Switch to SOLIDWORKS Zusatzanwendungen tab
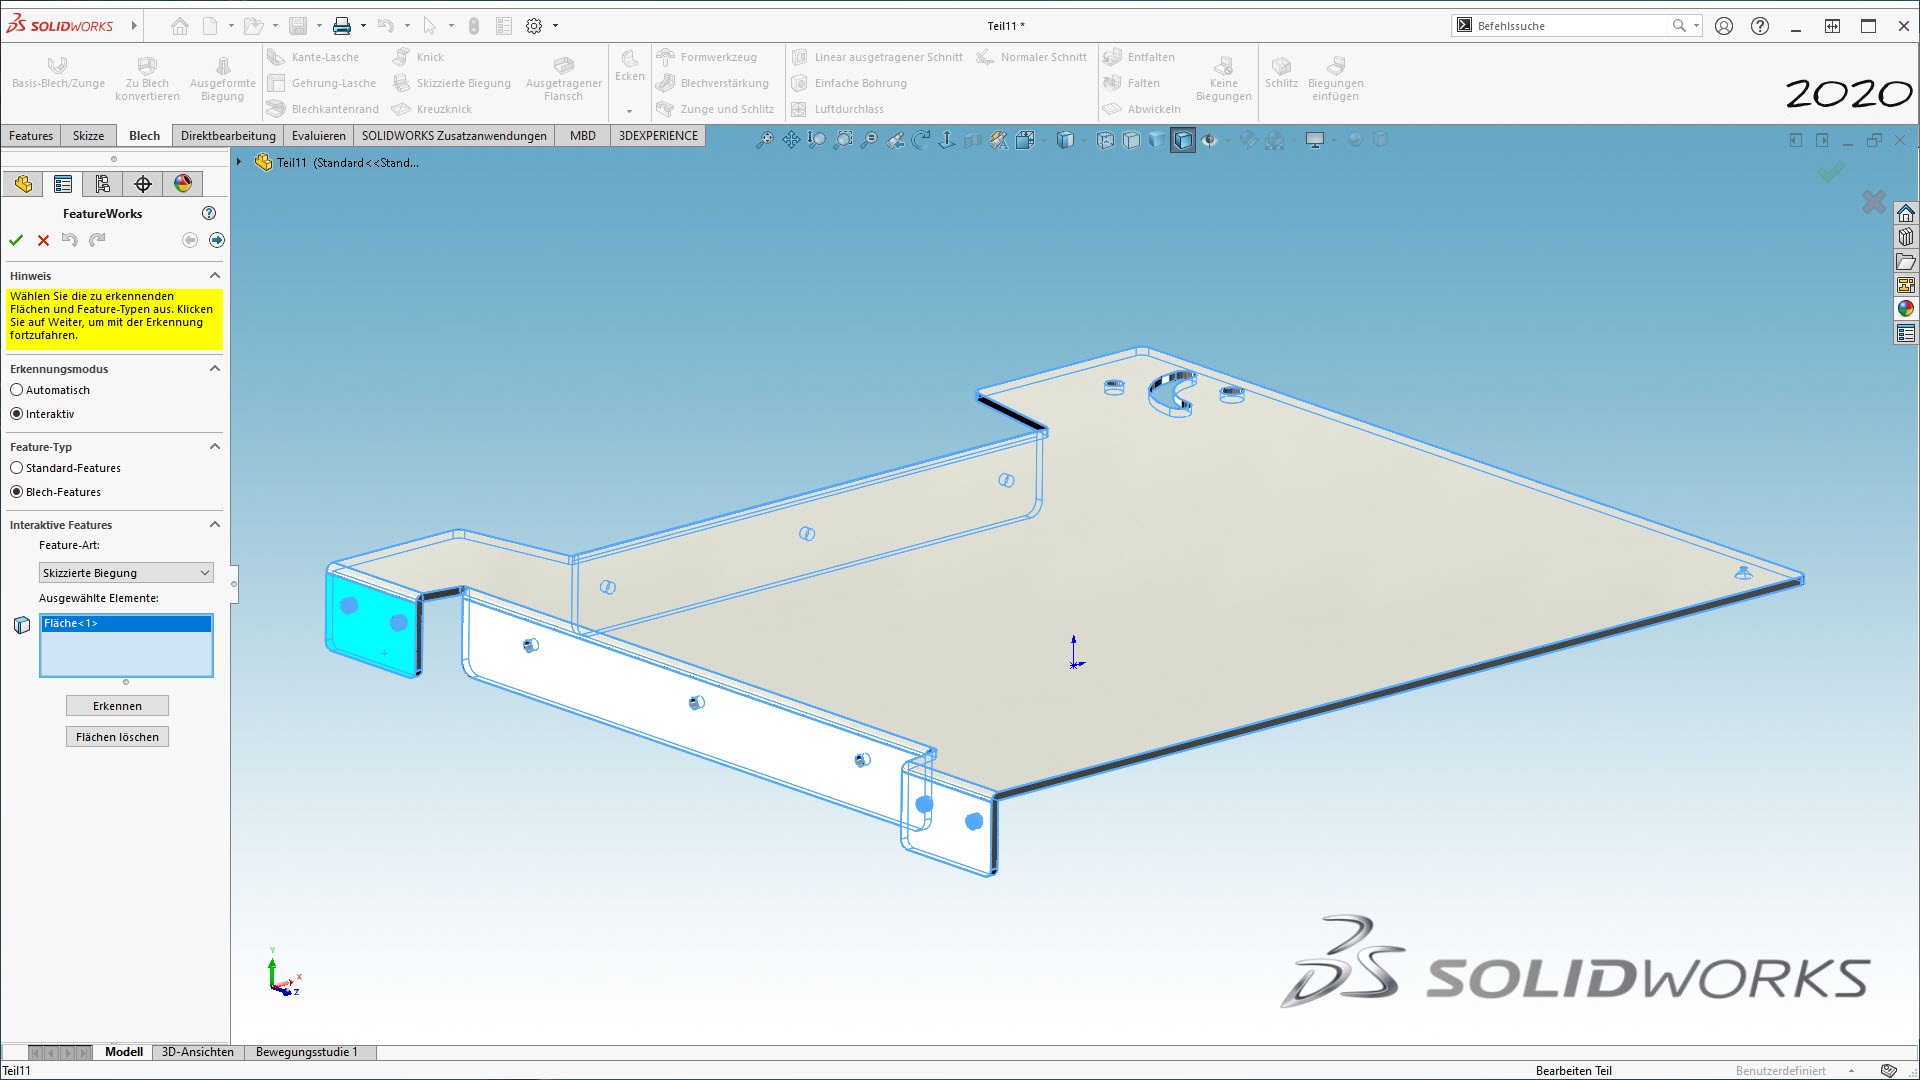The width and height of the screenshot is (1920, 1080). pos(454,136)
